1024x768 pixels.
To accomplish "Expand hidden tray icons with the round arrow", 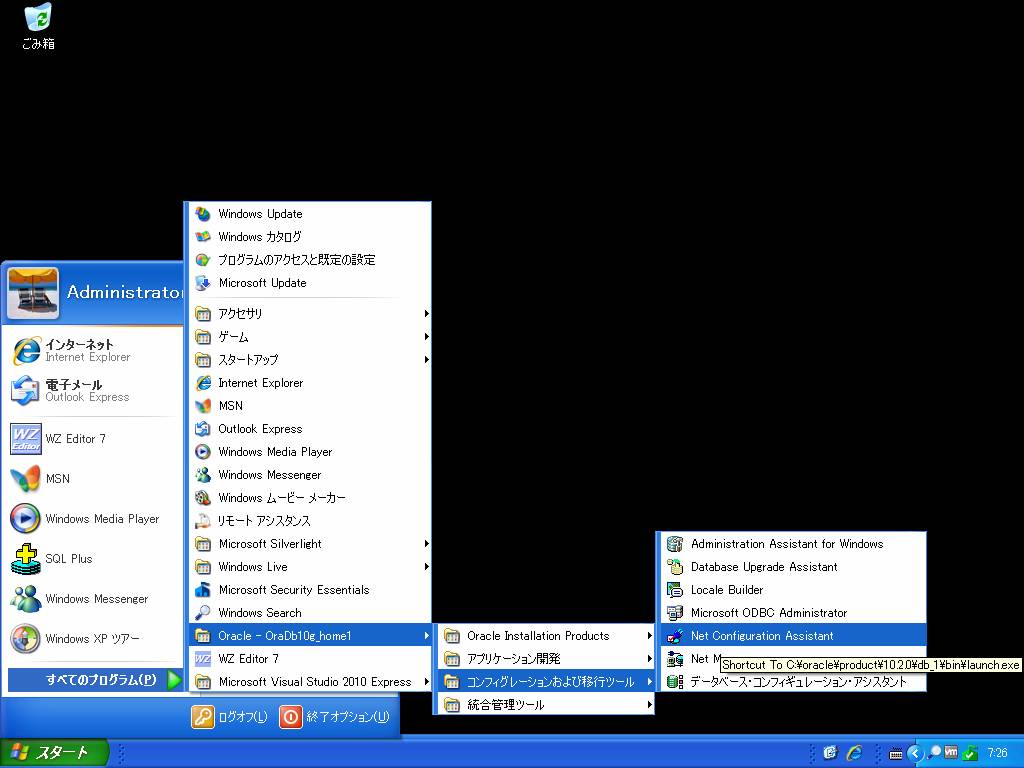I will coord(915,754).
